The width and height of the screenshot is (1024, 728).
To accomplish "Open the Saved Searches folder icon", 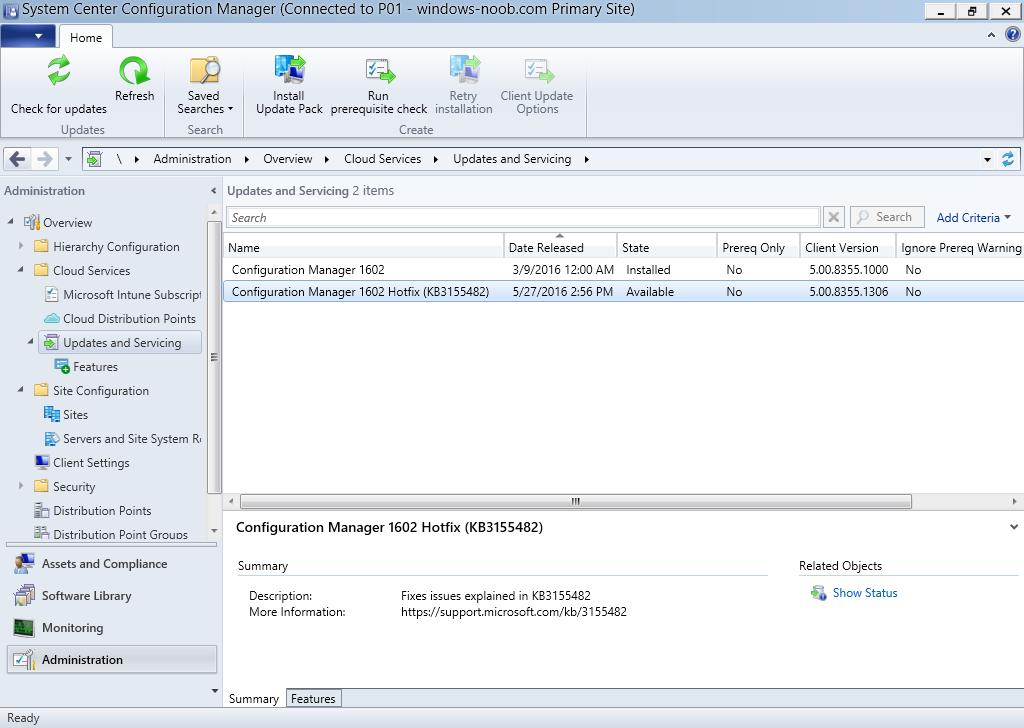I will pos(204,71).
